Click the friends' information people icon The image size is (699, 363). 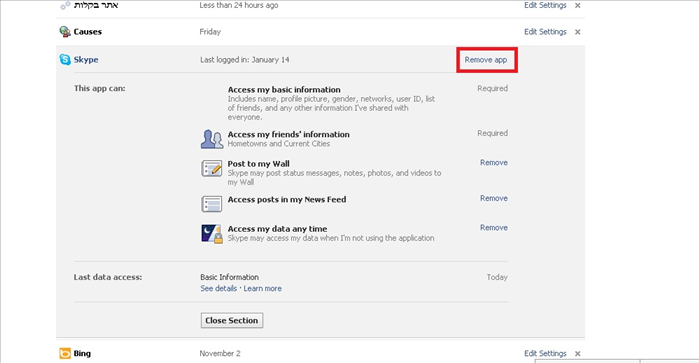(x=211, y=139)
